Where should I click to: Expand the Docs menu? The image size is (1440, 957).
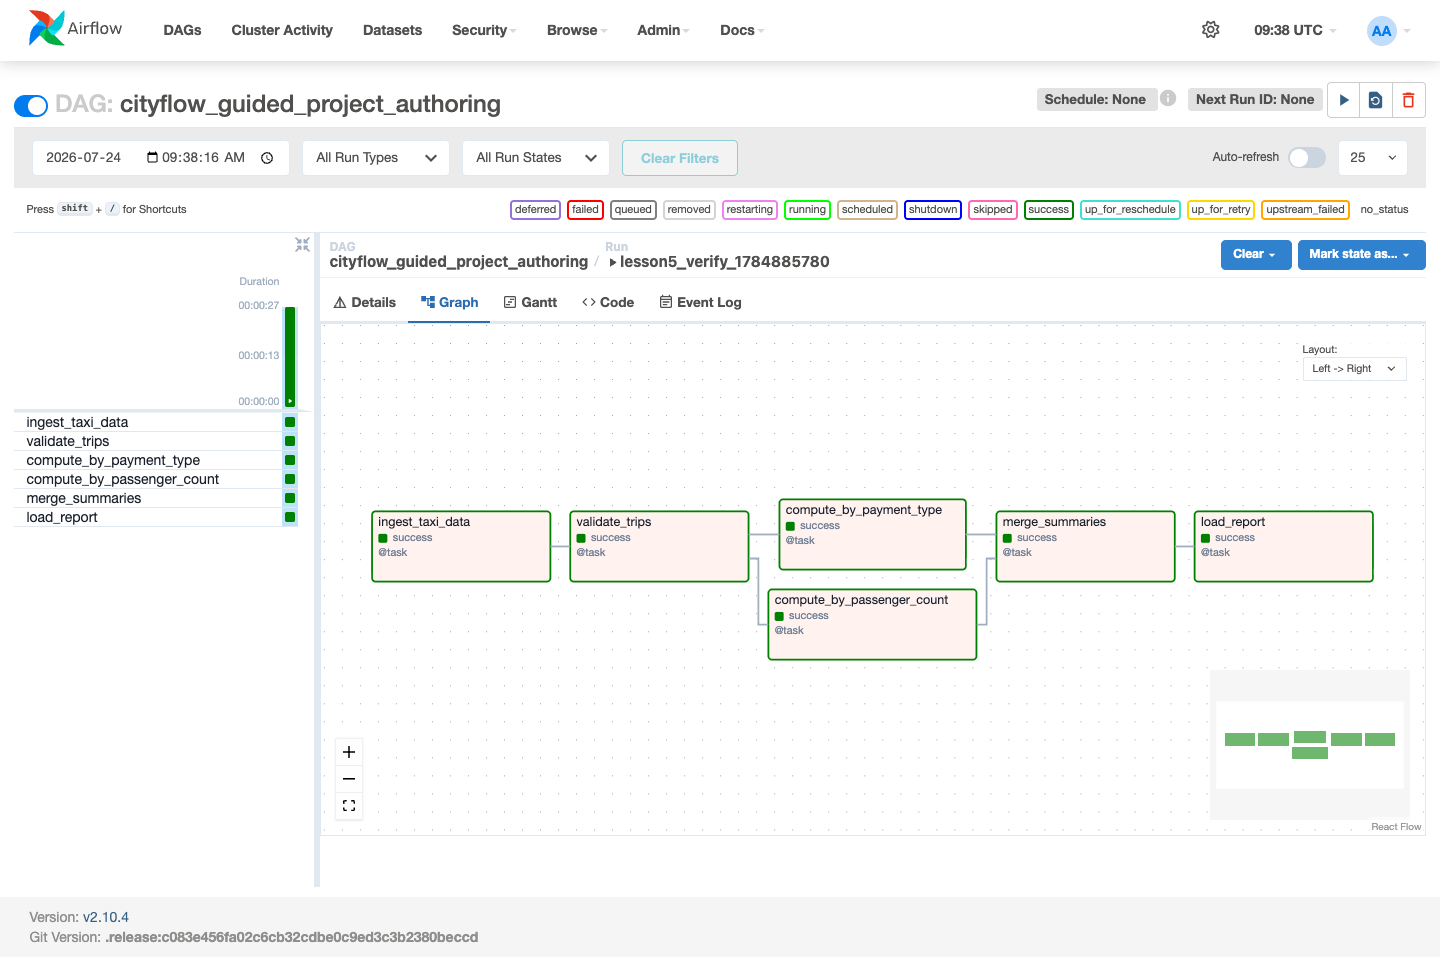(x=742, y=30)
